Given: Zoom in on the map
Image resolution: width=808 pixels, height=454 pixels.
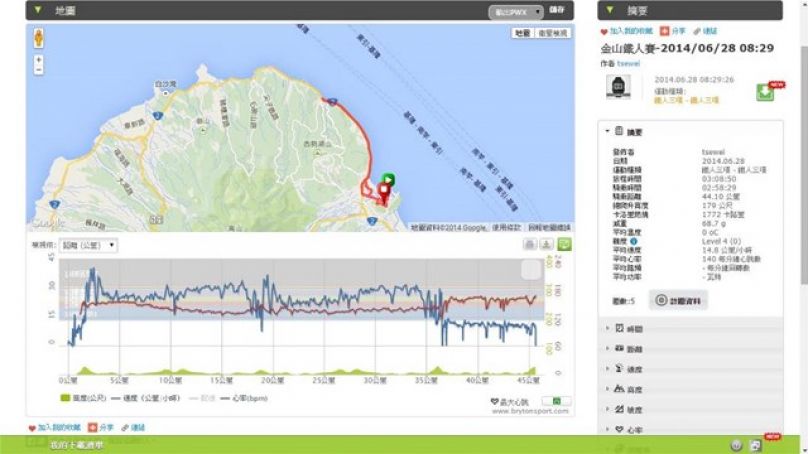Looking at the screenshot, I should pyautogui.click(x=39, y=60).
